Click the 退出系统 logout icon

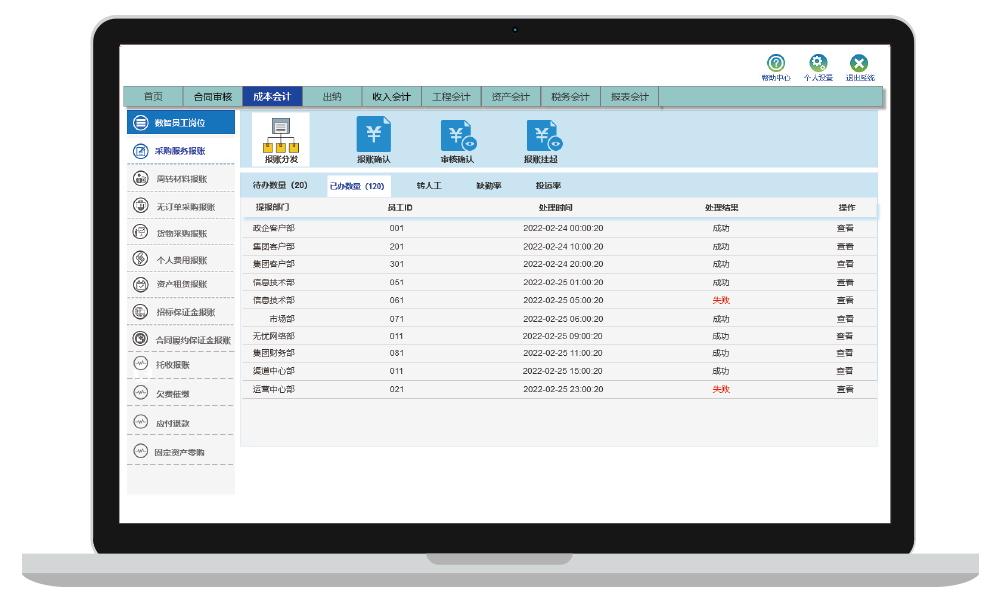[859, 64]
